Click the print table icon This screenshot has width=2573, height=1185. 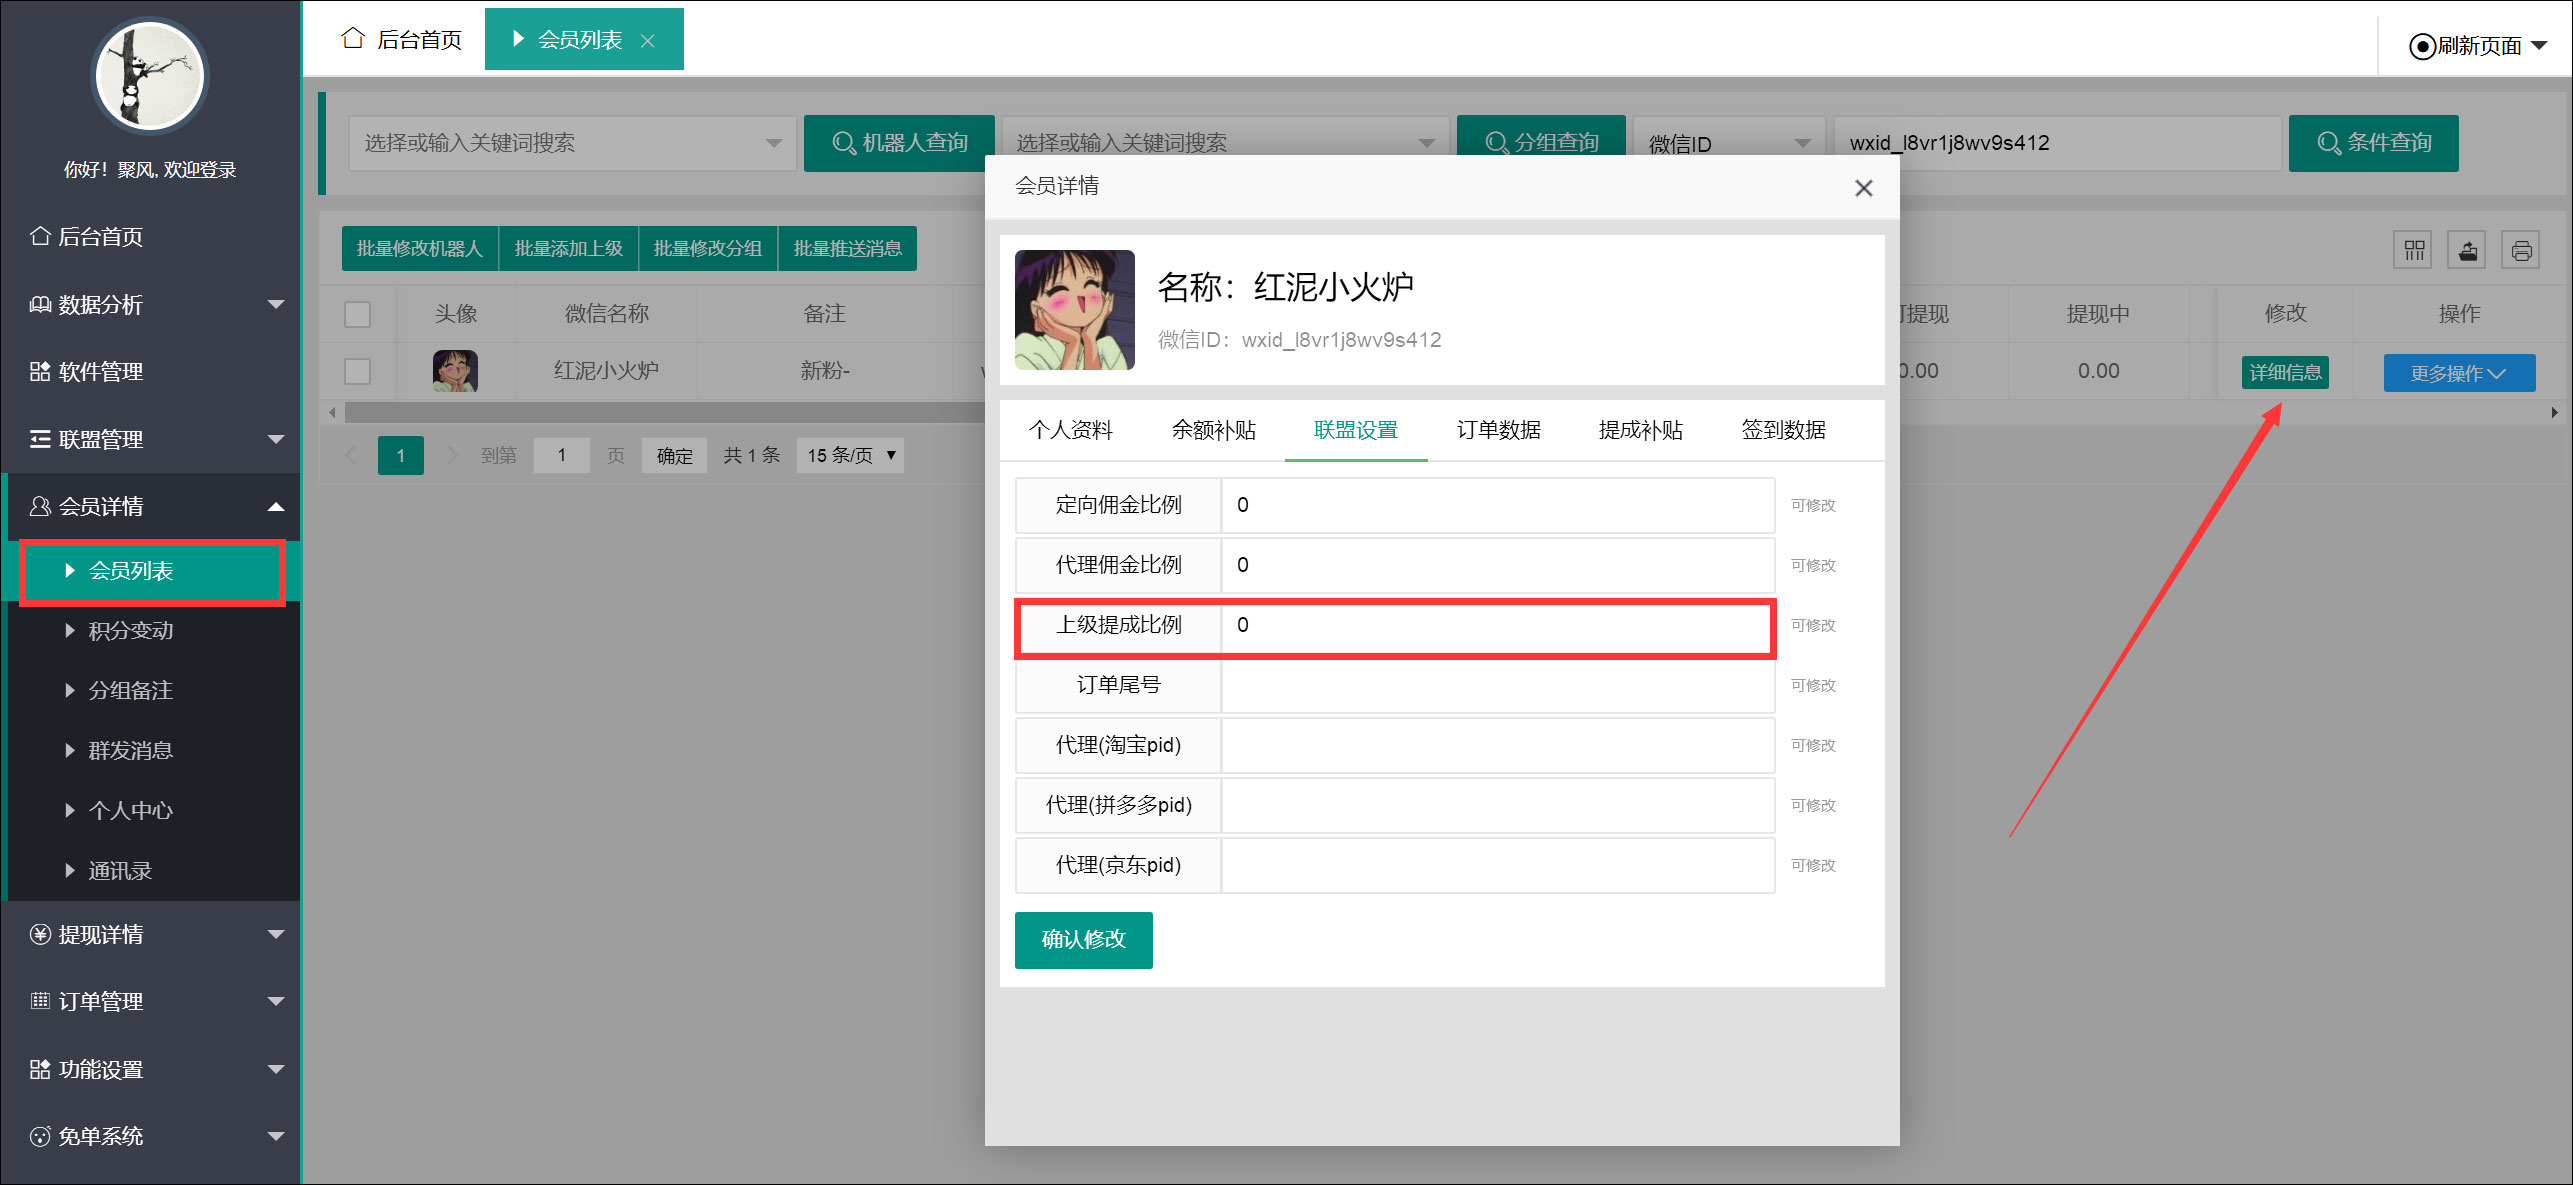tap(2520, 250)
